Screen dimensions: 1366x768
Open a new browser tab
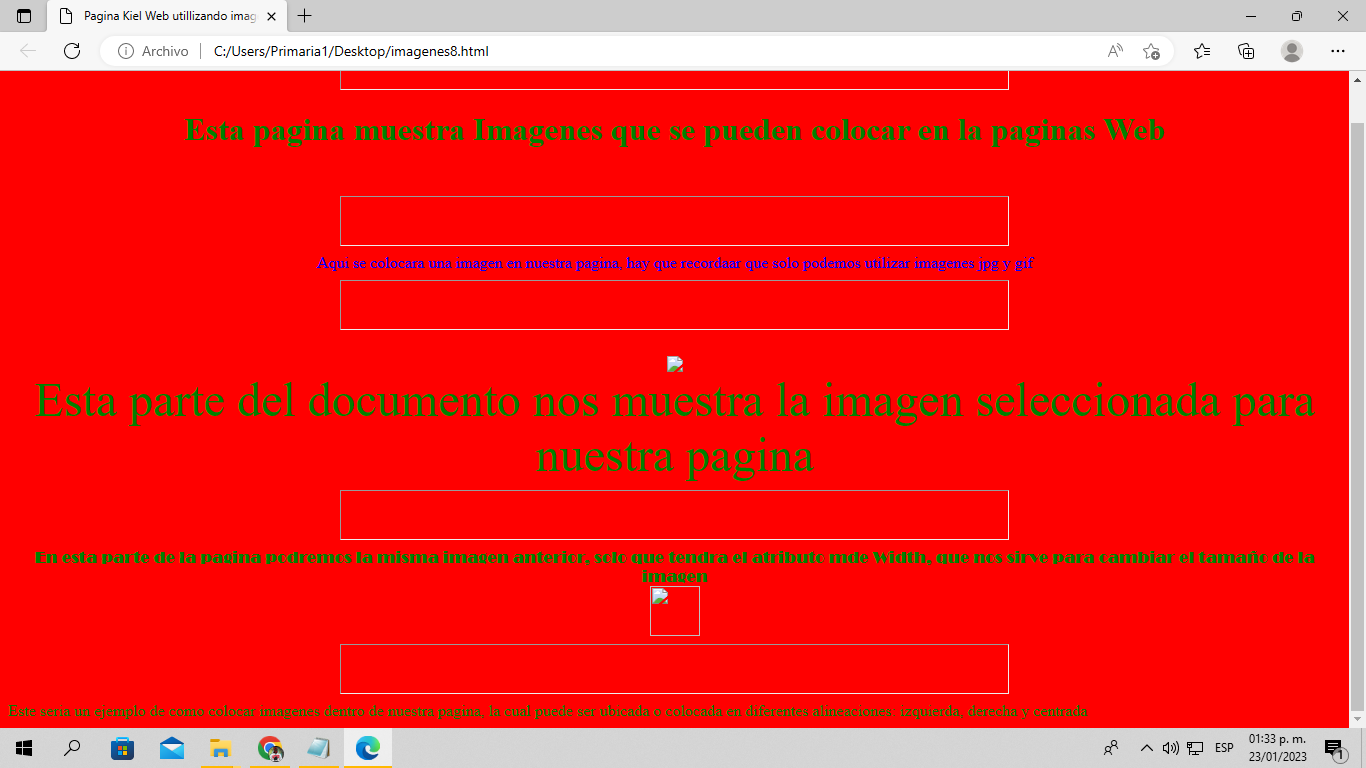point(305,16)
